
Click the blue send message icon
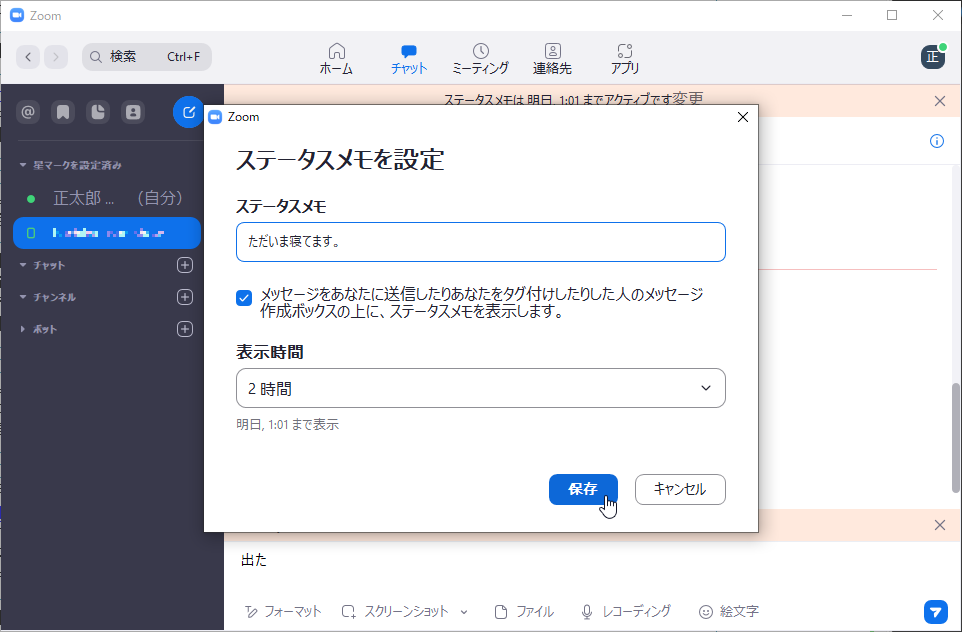click(936, 611)
